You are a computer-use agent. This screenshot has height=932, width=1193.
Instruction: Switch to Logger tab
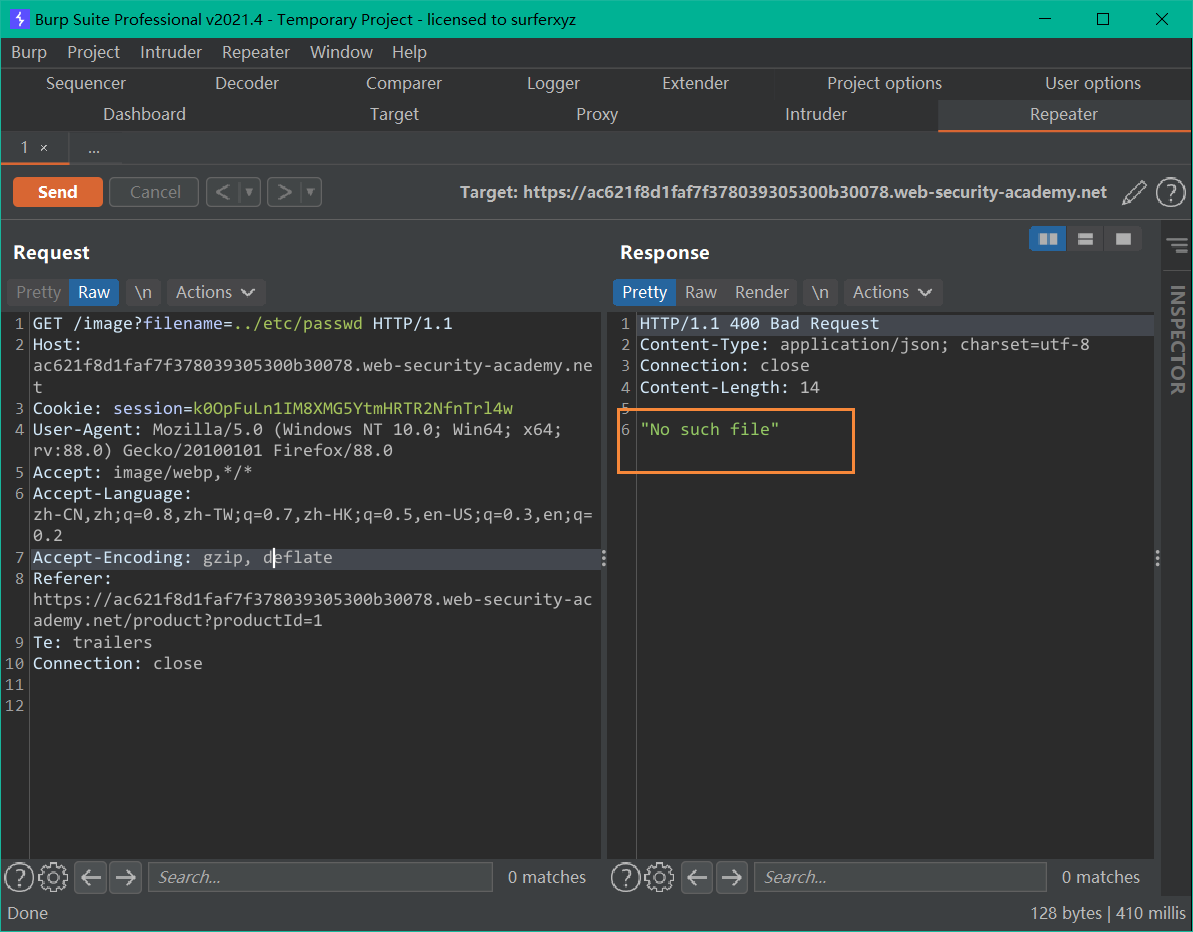tap(553, 84)
